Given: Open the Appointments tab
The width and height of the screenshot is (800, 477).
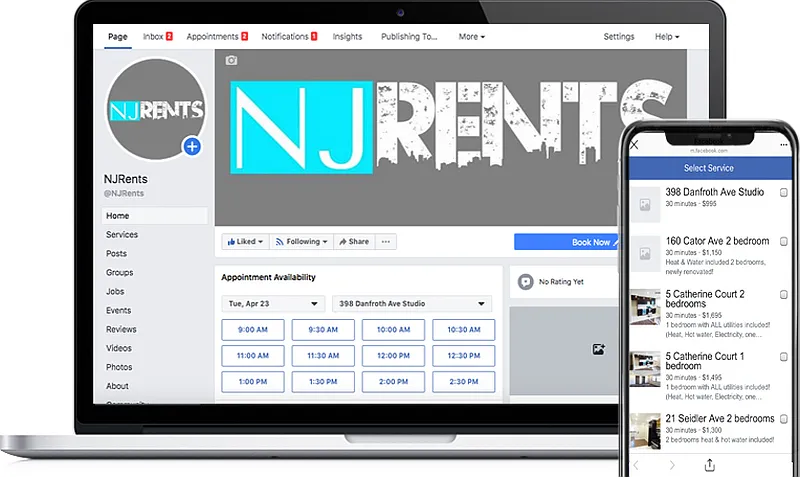Looking at the screenshot, I should [x=217, y=37].
